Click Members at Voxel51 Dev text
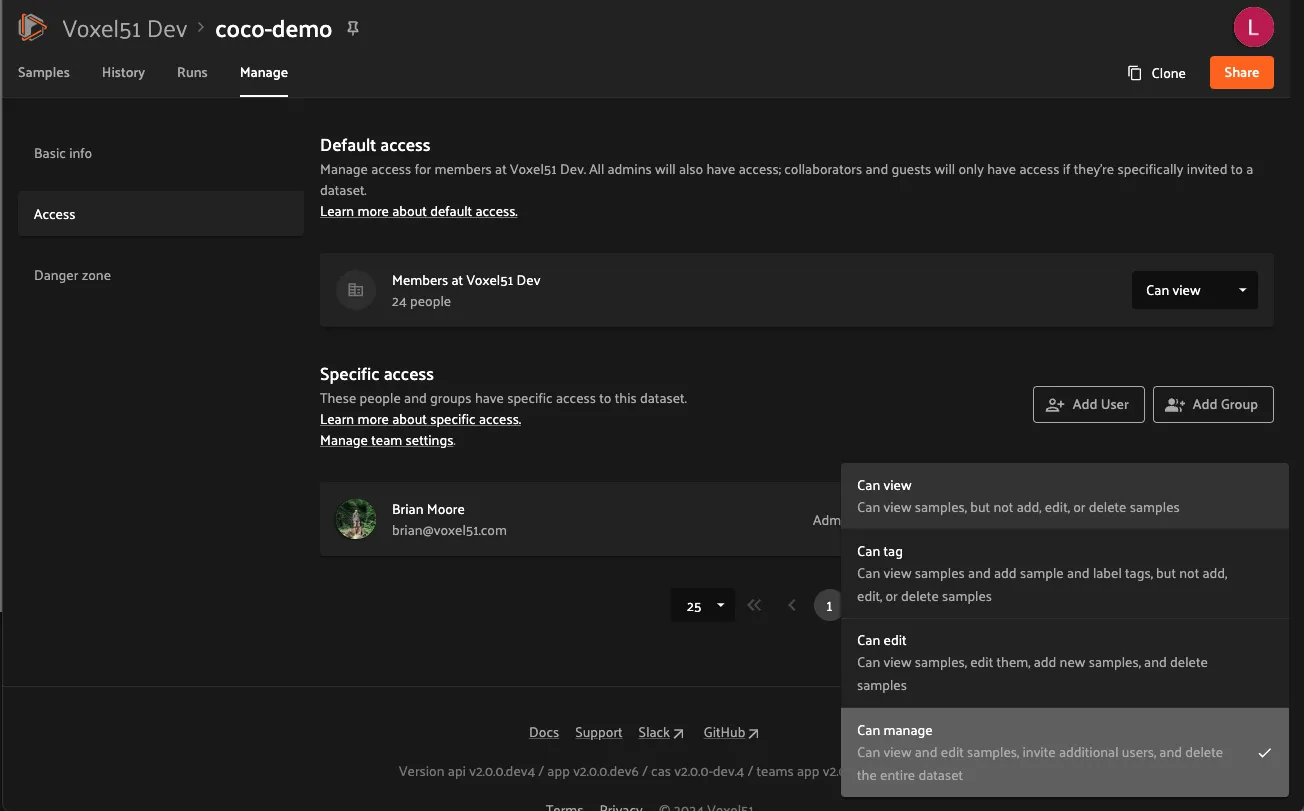This screenshot has width=1304, height=811. [x=466, y=280]
